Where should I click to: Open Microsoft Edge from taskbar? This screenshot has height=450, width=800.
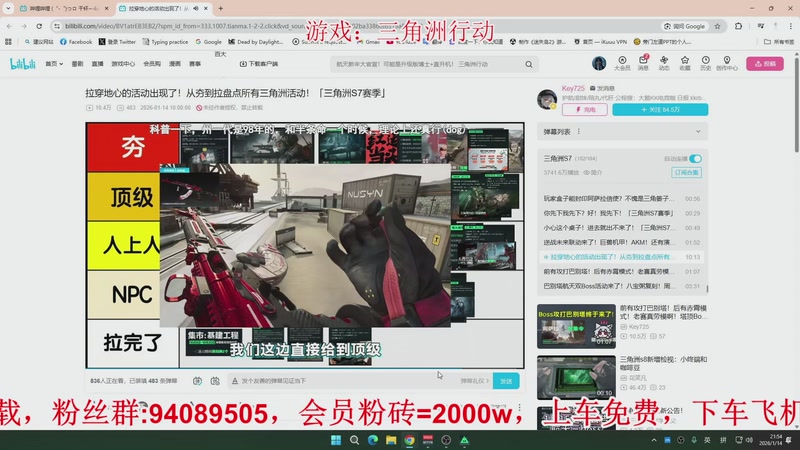pos(373,440)
